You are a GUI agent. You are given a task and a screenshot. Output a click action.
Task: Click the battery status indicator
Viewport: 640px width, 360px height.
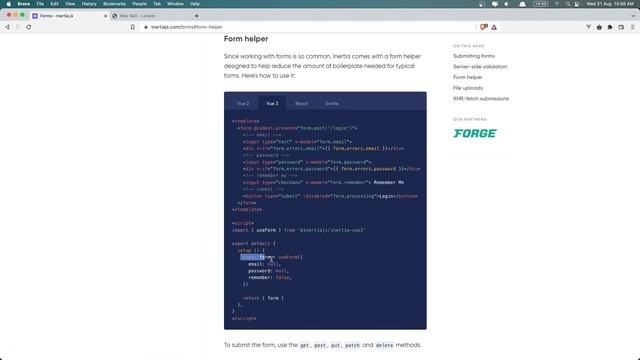540,4
